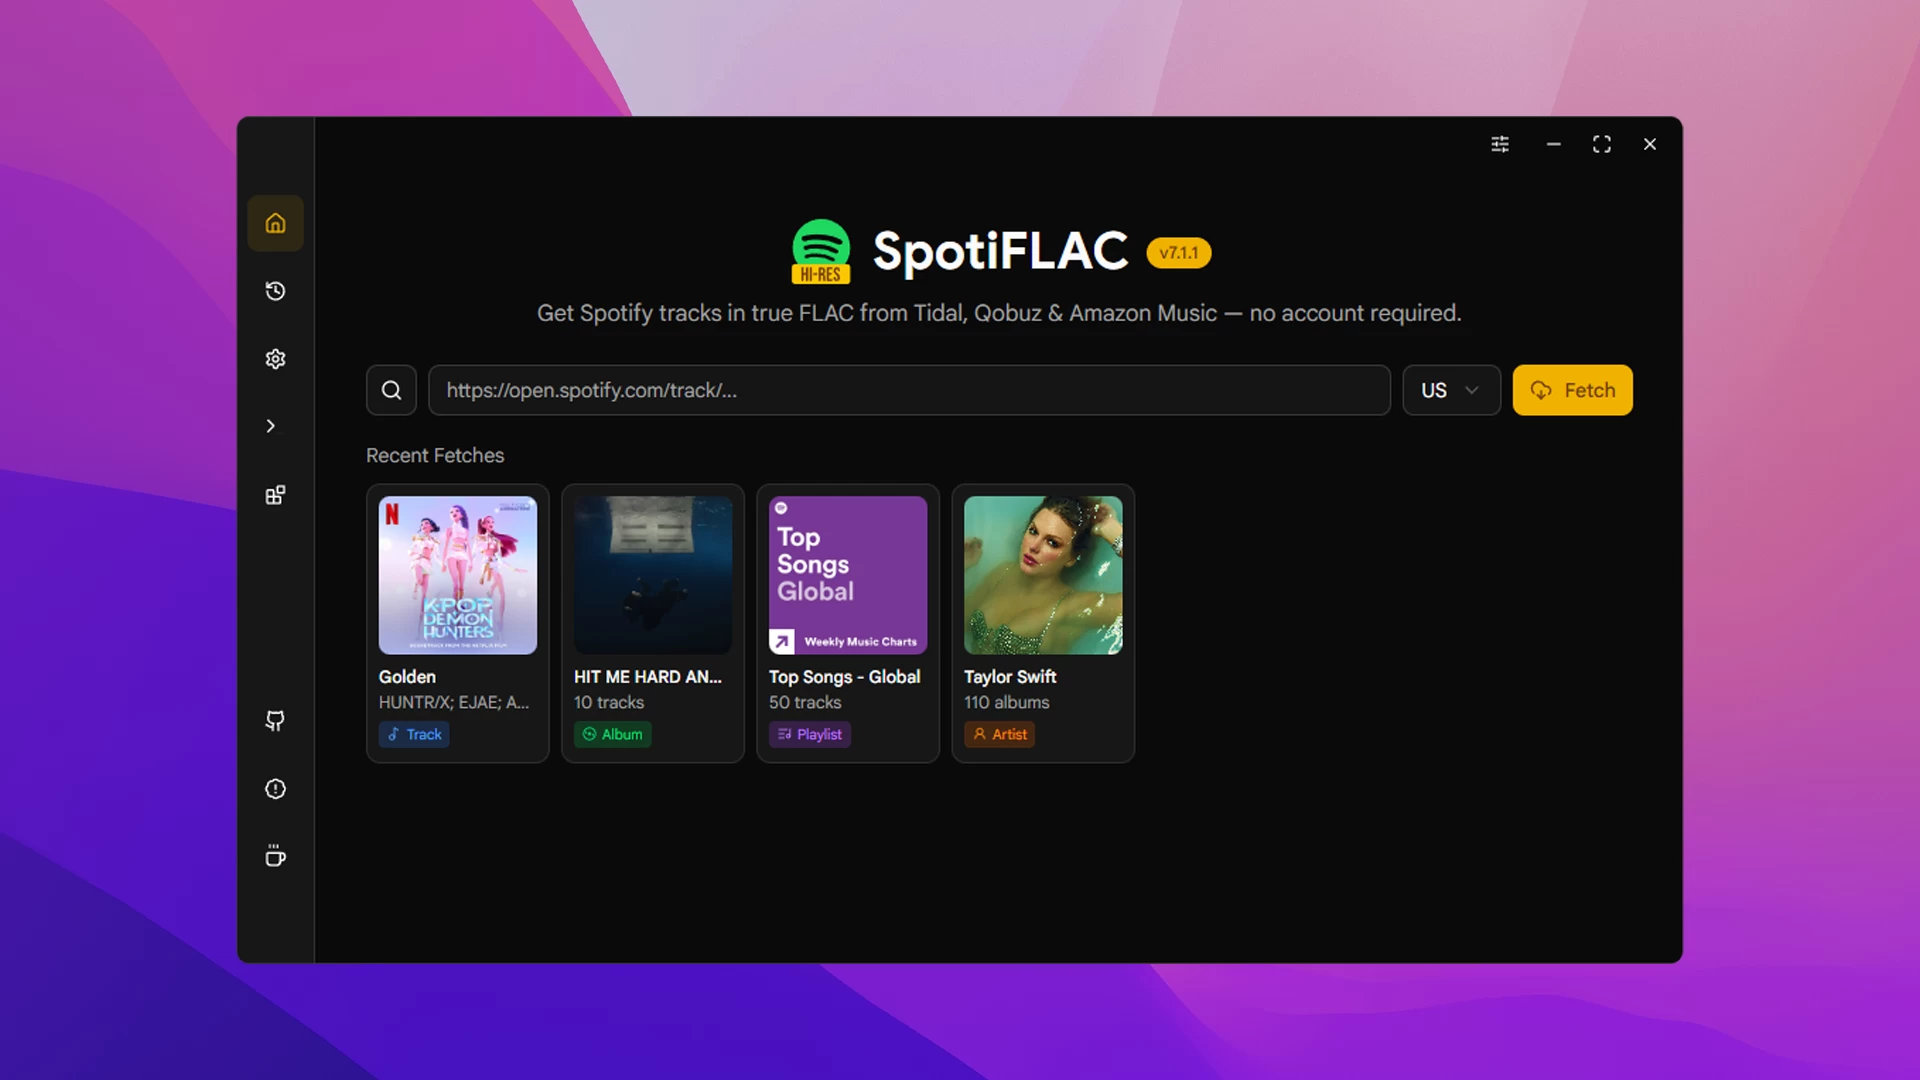The height and width of the screenshot is (1080, 1920).
Task: Click the search magnifier icon
Action: coord(391,390)
